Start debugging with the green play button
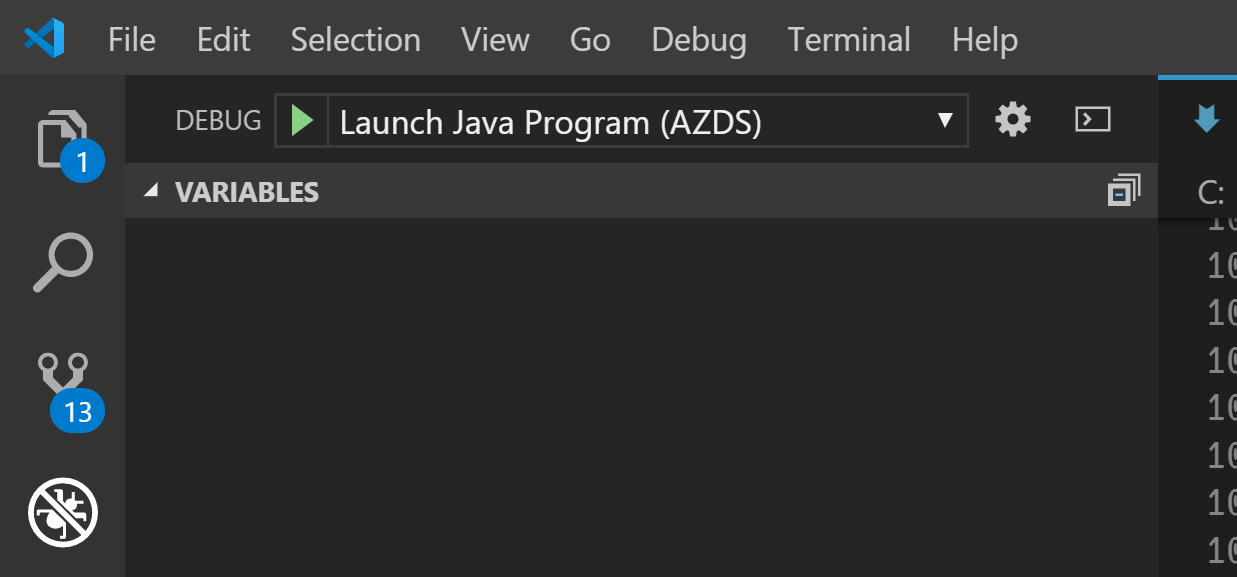 (302, 121)
